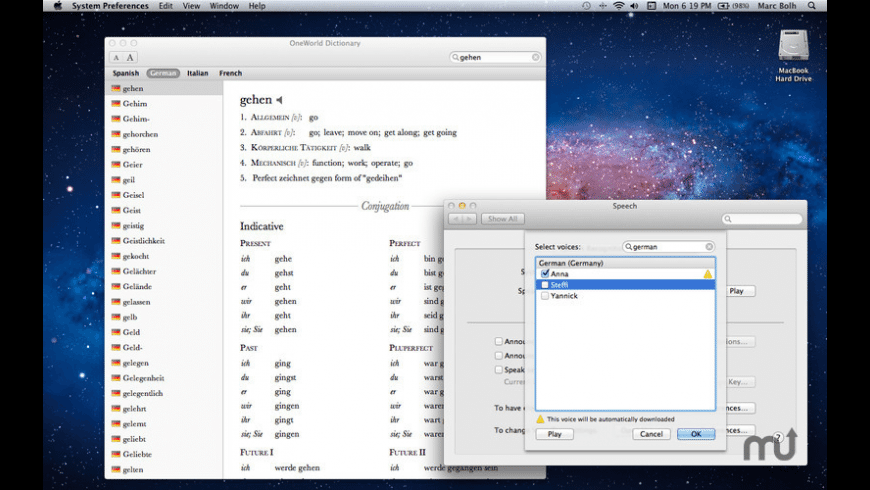This screenshot has height=490, width=870.
Task: Click the Show All button
Action: click(x=502, y=219)
